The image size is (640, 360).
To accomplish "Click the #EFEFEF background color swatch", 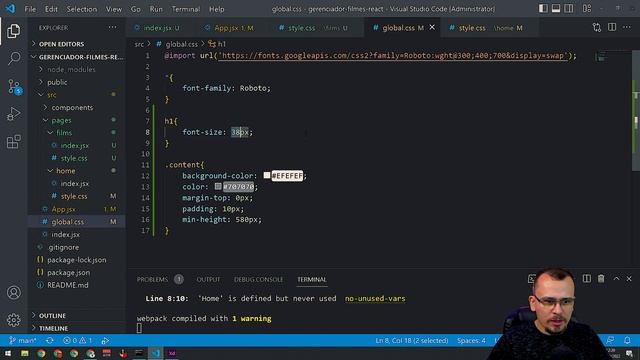I will pos(267,175).
